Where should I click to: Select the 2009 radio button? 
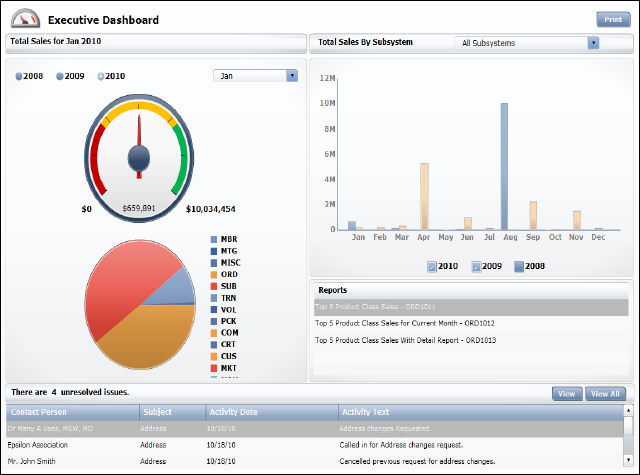(60, 76)
